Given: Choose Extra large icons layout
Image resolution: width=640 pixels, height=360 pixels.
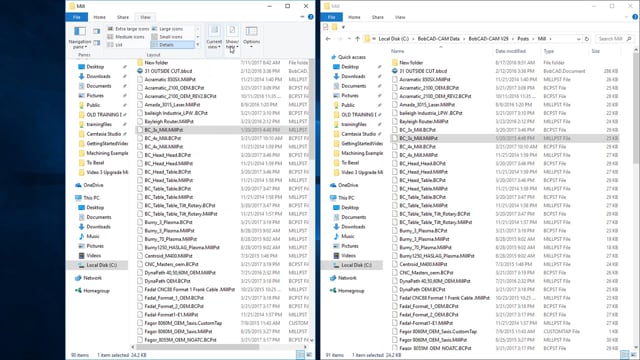Looking at the screenshot, I should [x=128, y=29].
